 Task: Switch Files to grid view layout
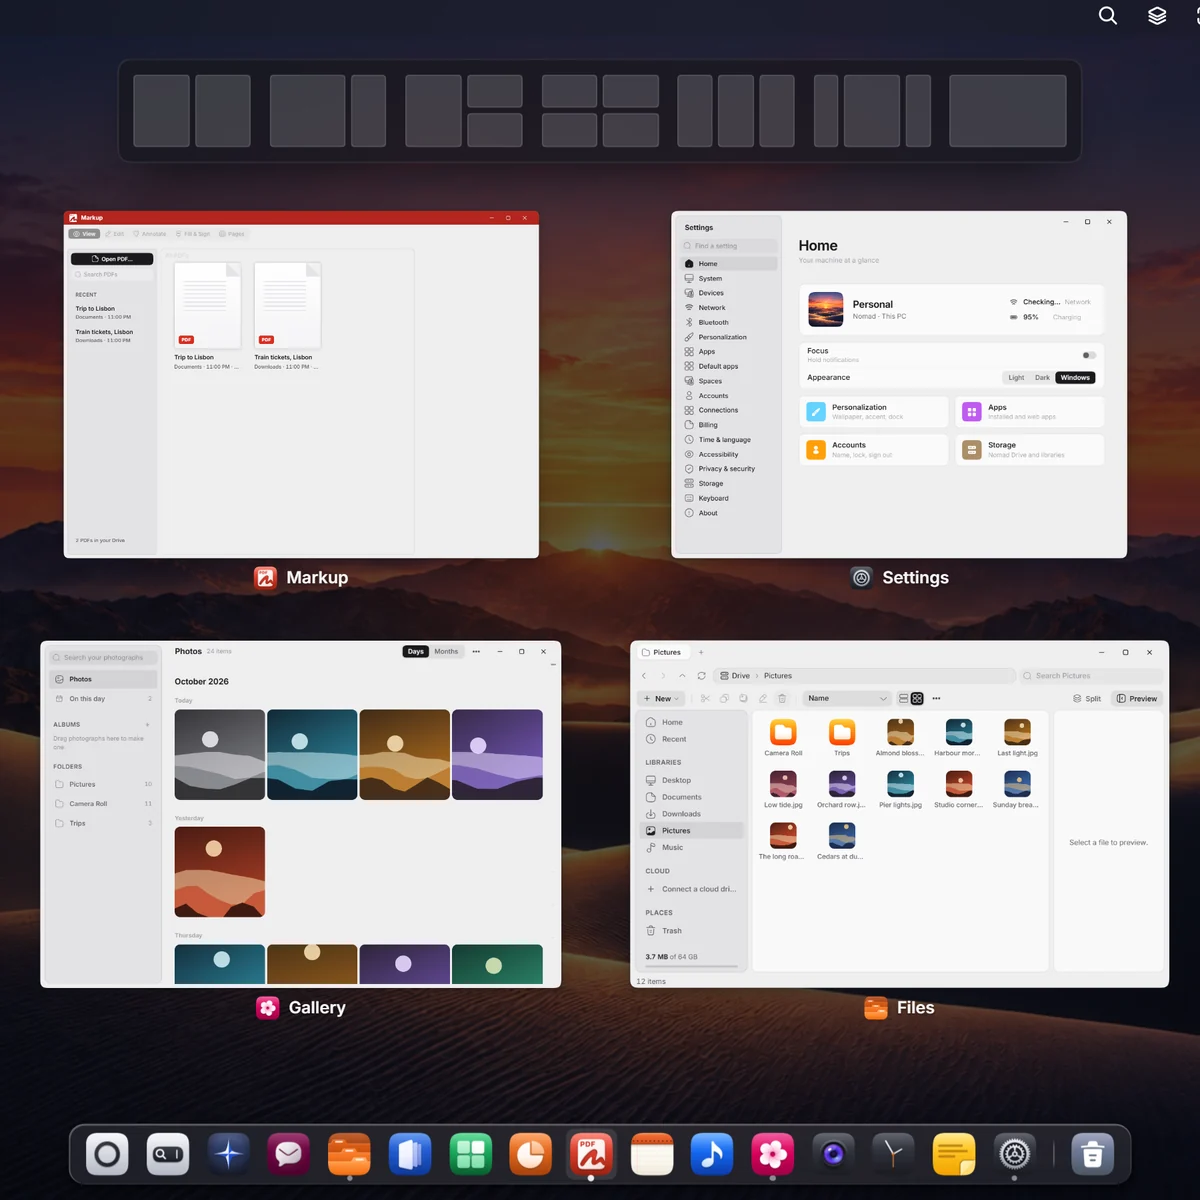click(x=917, y=698)
